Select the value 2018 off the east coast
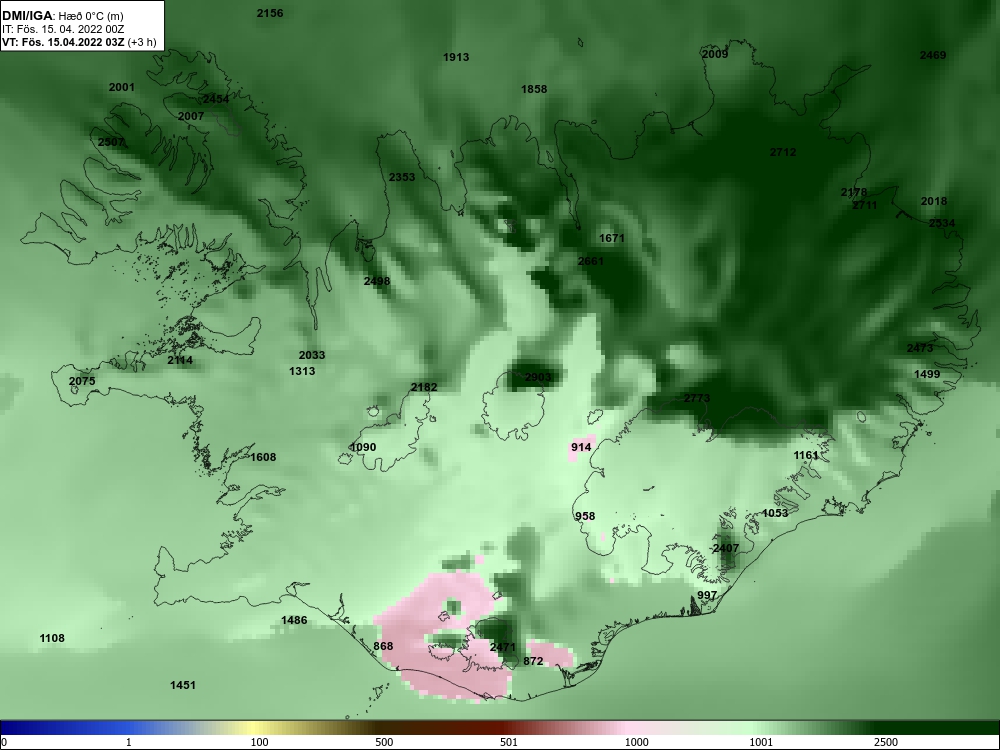Screen dimensions: 1000x750 pyautogui.click(x=934, y=202)
